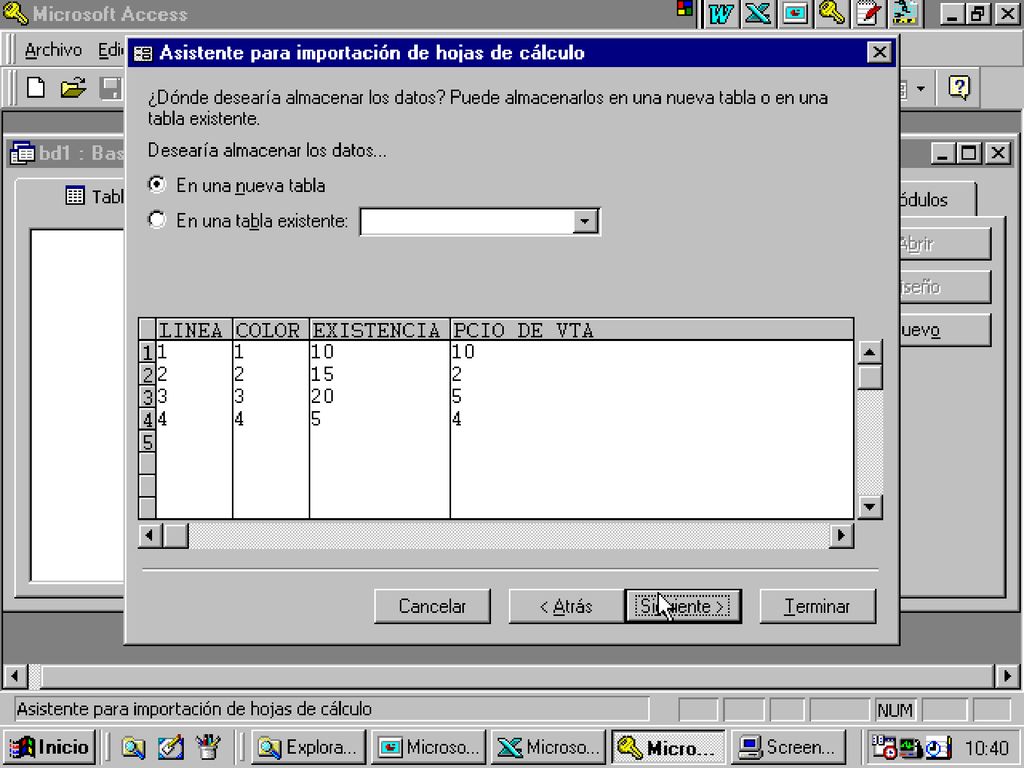The height and width of the screenshot is (768, 1024).
Task: Open the existing table dropdown arrow
Action: click(585, 221)
